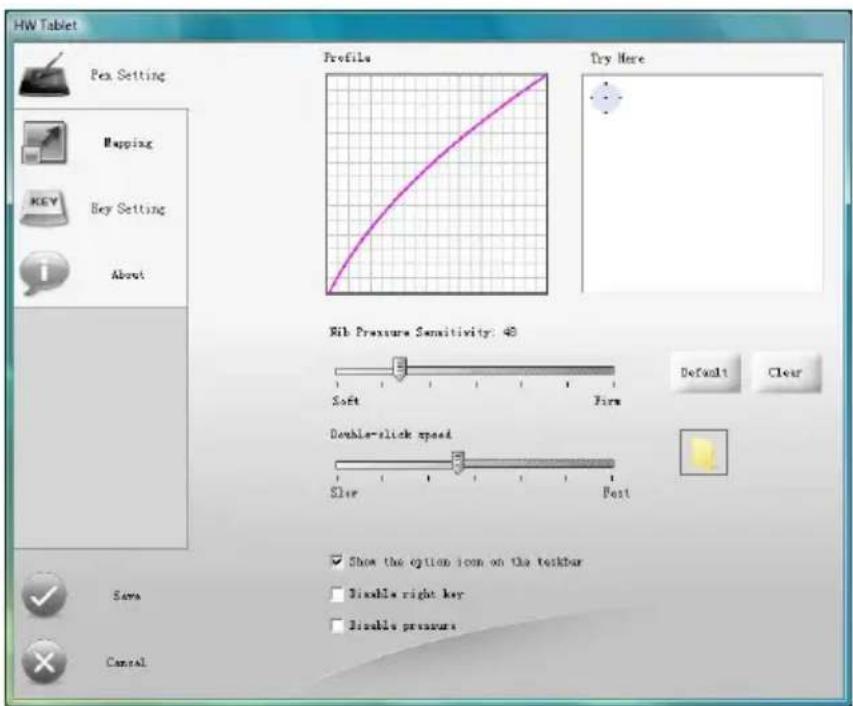Click the Double-click speed label

point(391,434)
